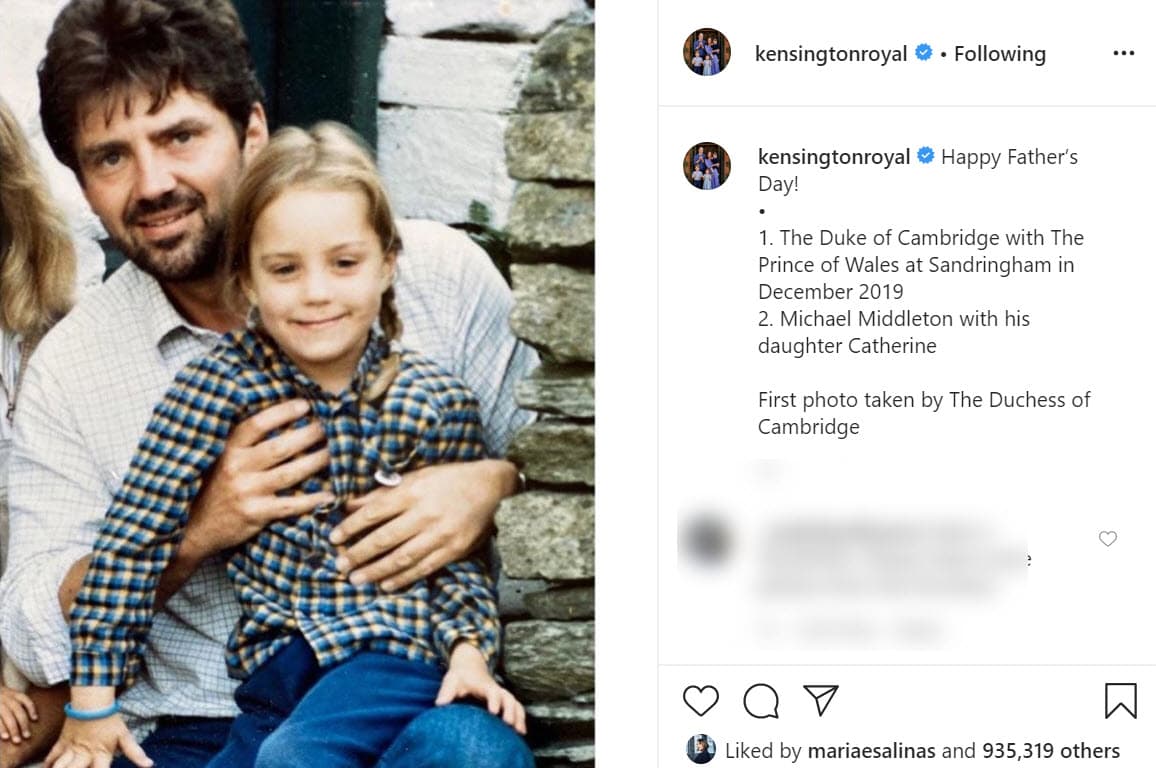Click the verified badge beside the caption username
The width and height of the screenshot is (1156, 768).
[x=925, y=157]
